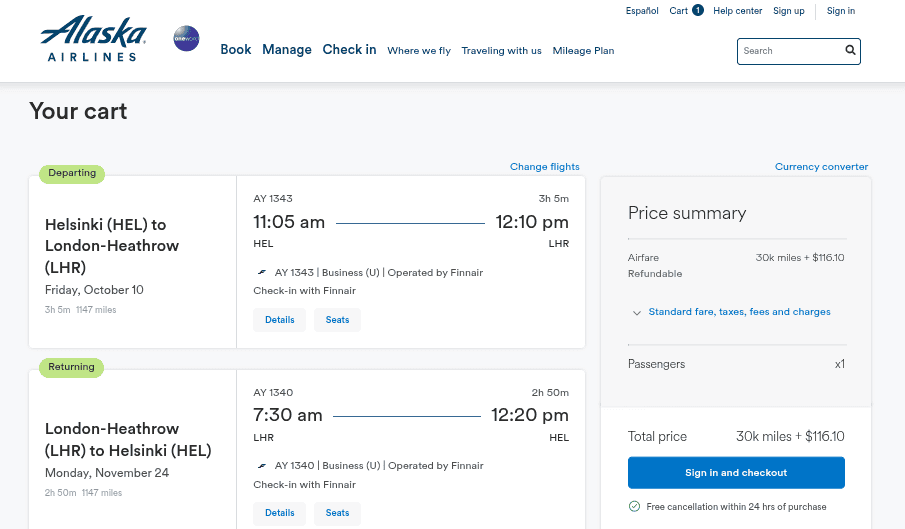Open the Manage menu
The width and height of the screenshot is (905, 529).
point(287,50)
